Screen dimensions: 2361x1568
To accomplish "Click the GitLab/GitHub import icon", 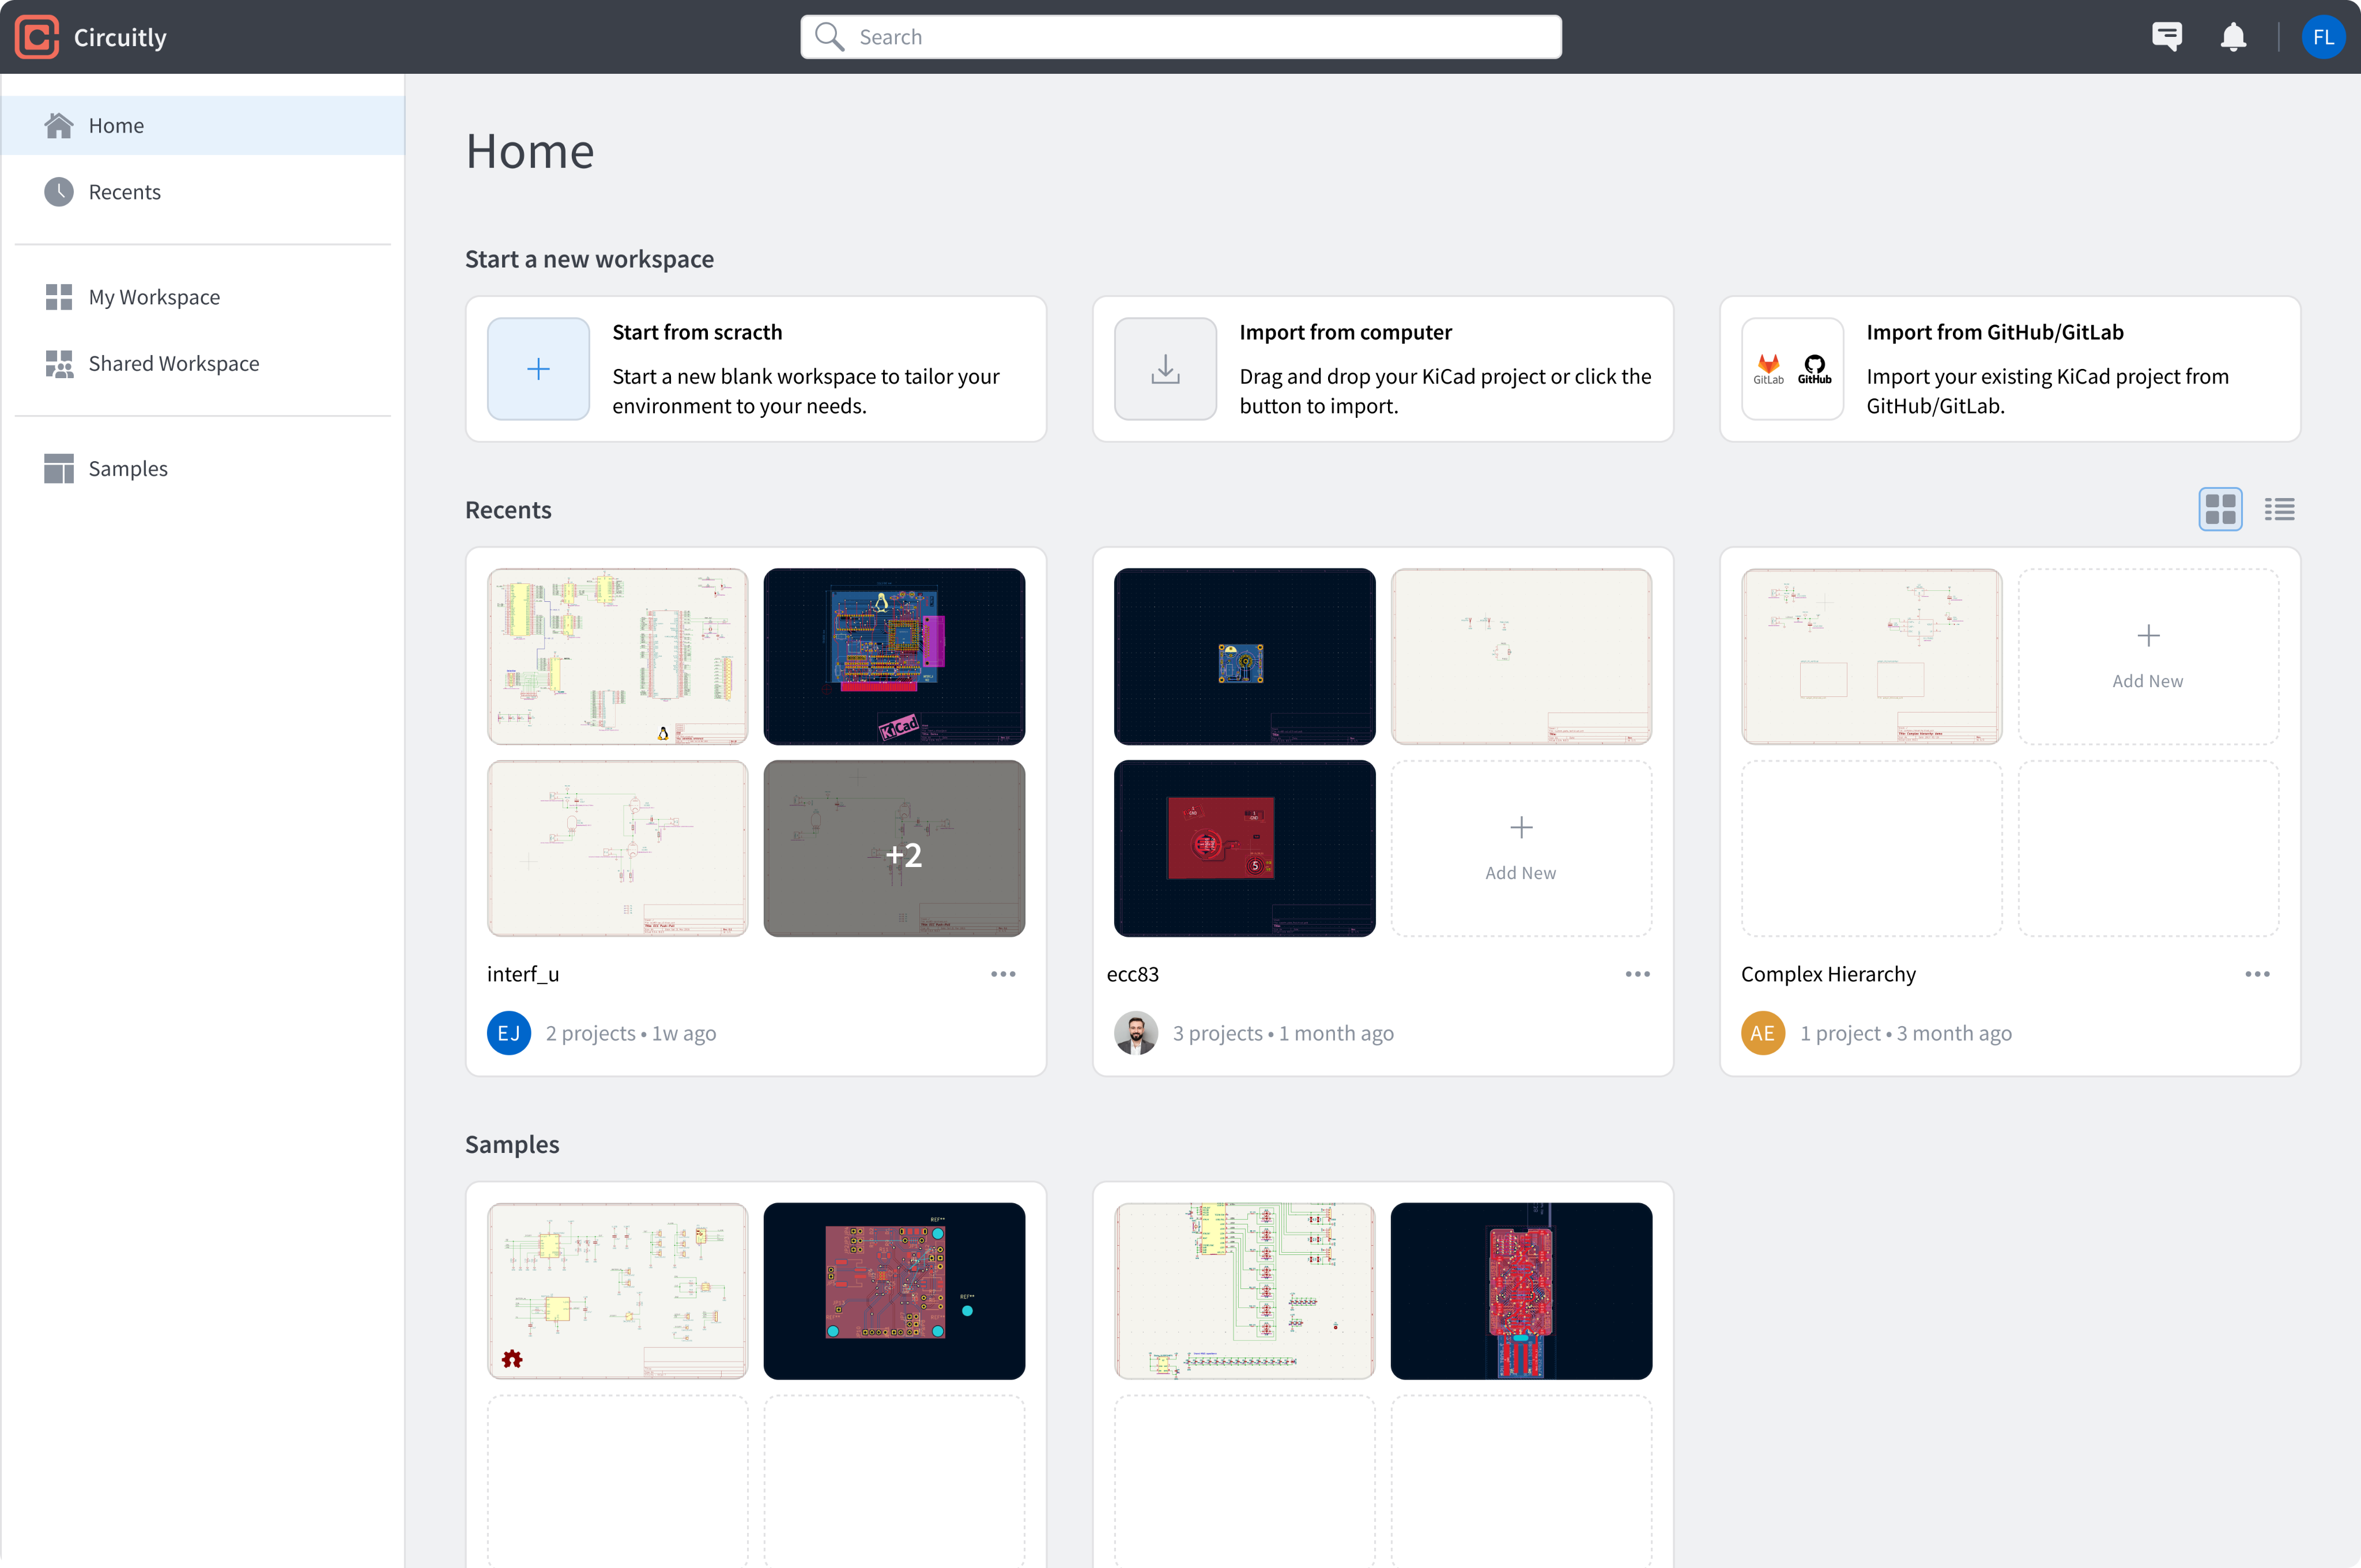I will pos(1792,369).
